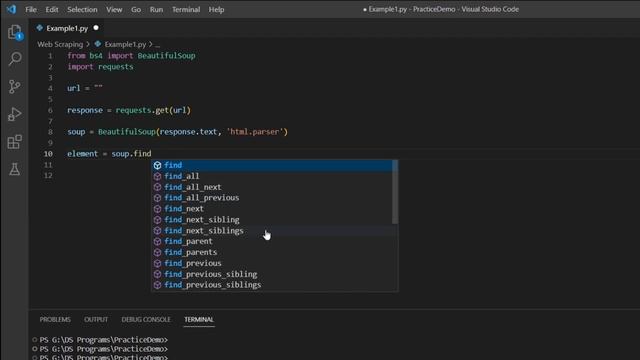
Task: Click the second terminal prompt line
Action: point(104,349)
